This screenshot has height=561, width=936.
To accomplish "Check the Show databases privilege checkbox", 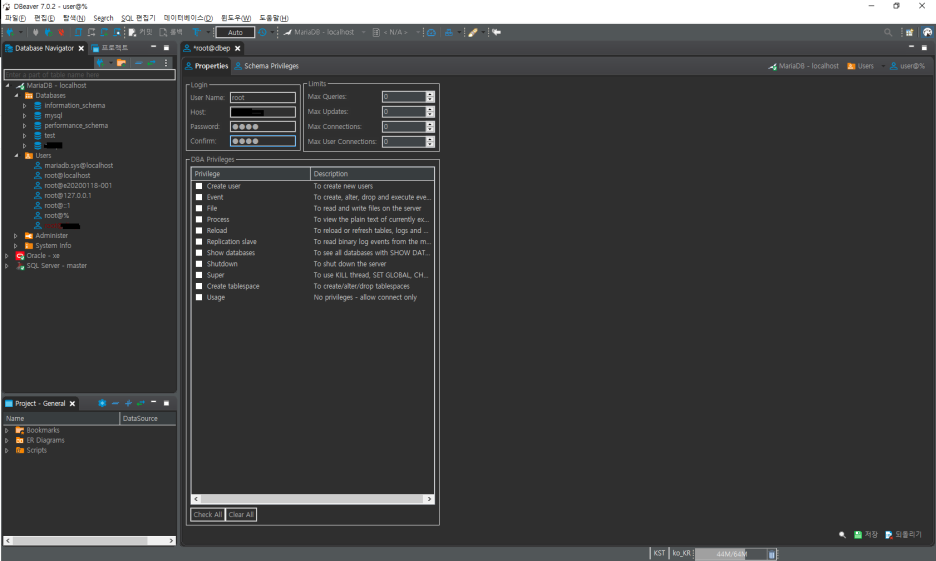I will pos(199,253).
